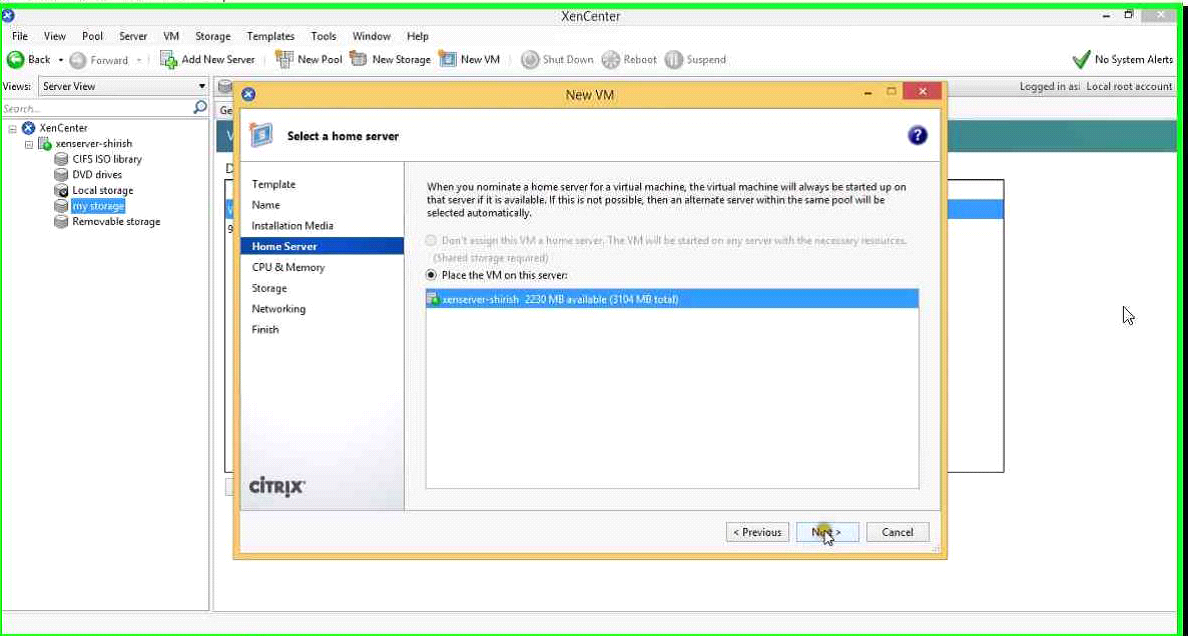1188x636 pixels.
Task: Go to the Template wizard step
Action: (x=274, y=184)
